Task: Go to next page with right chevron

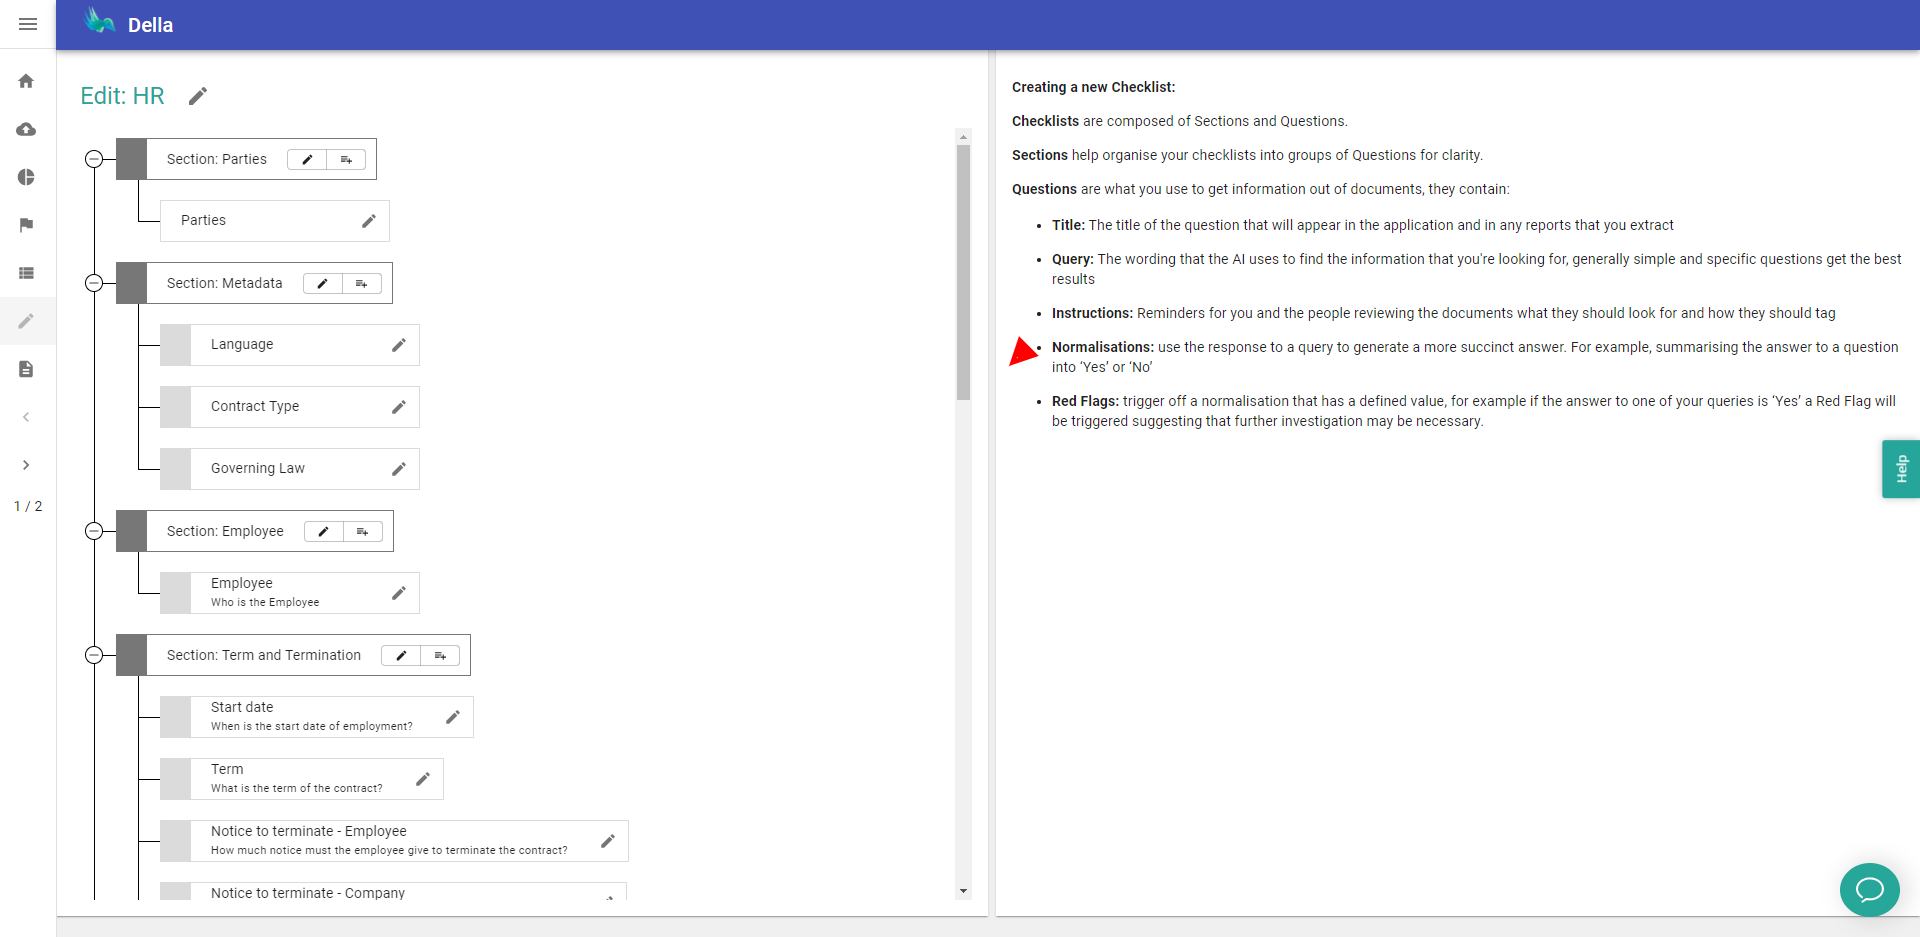Action: 26,465
